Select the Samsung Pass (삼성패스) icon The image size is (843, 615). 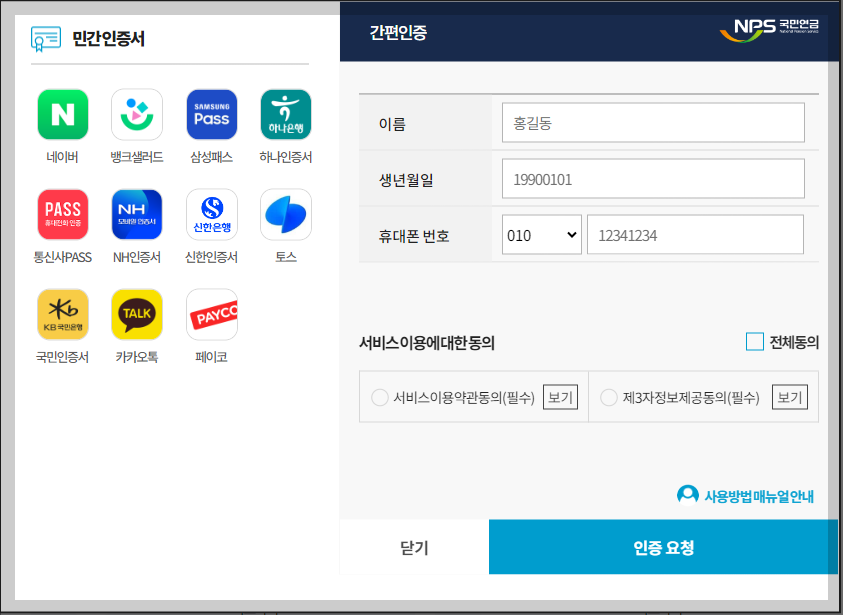coord(212,115)
